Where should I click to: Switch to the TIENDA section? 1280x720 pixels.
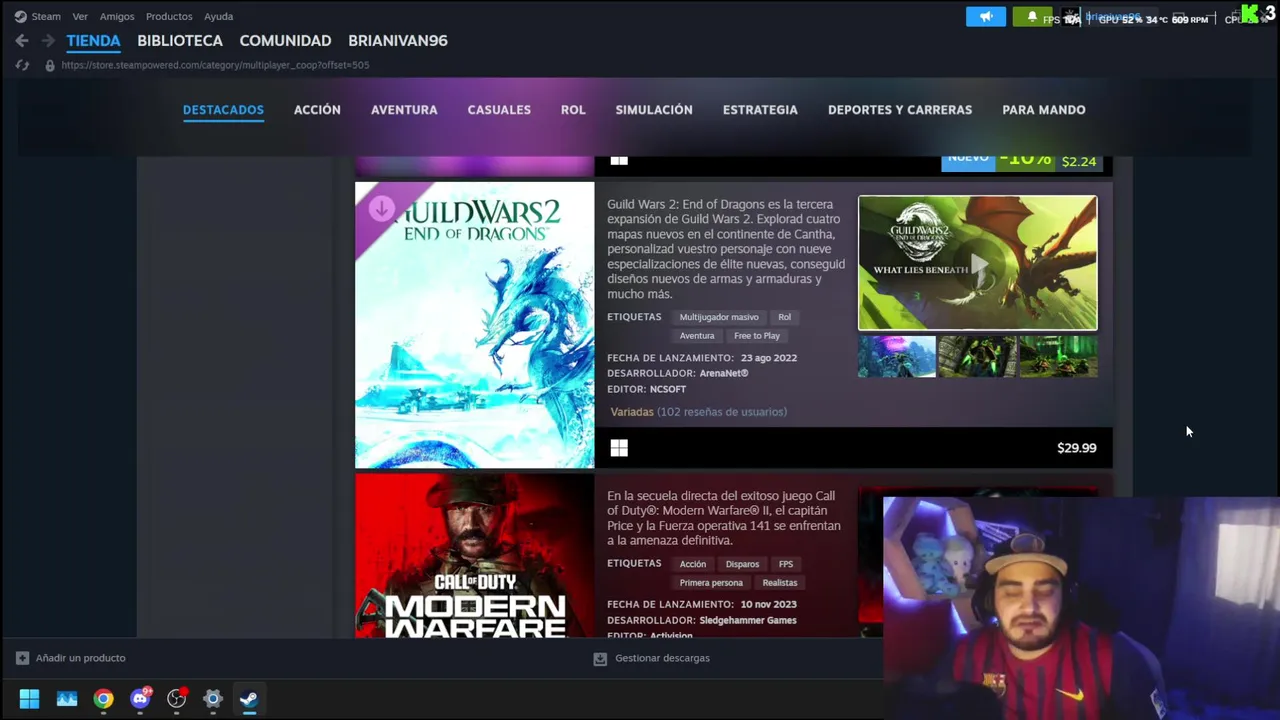(x=93, y=41)
